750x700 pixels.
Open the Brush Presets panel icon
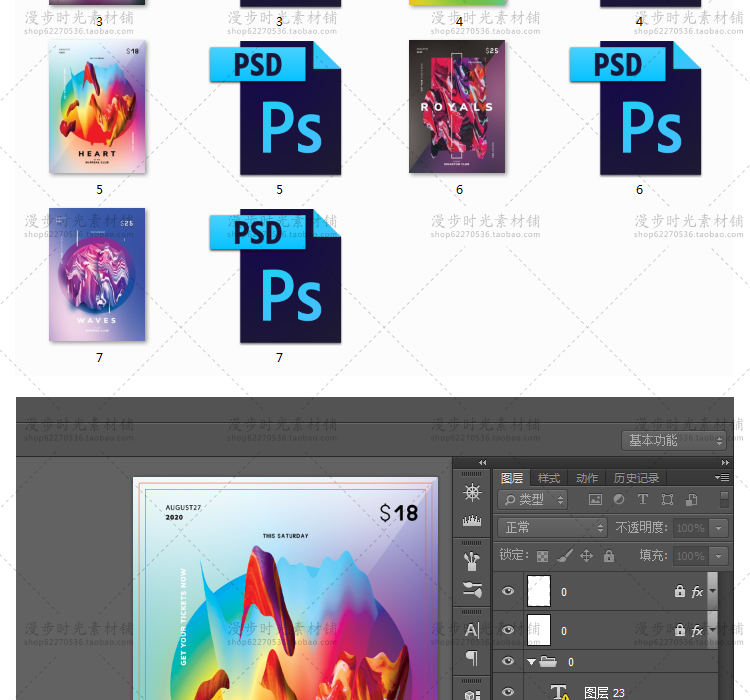[472, 588]
